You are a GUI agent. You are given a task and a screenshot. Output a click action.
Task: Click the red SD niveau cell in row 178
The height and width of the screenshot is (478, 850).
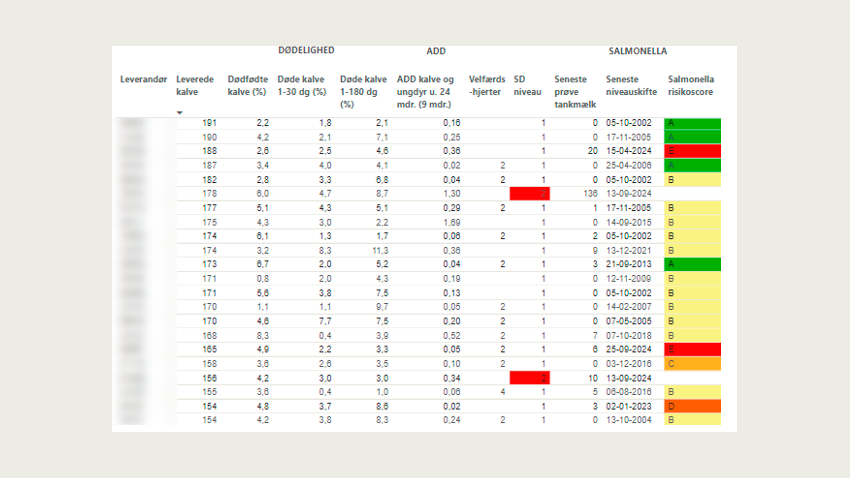pos(530,193)
